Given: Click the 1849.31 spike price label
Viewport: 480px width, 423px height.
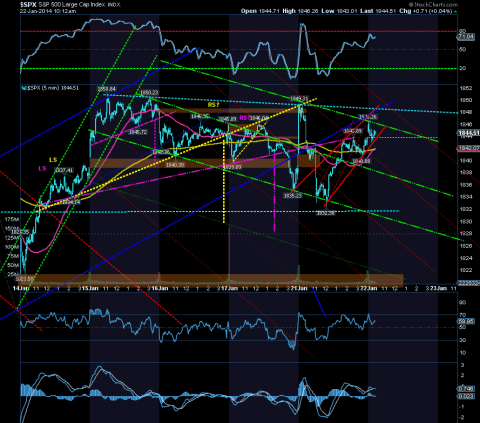Looking at the screenshot, I should 299,98.
